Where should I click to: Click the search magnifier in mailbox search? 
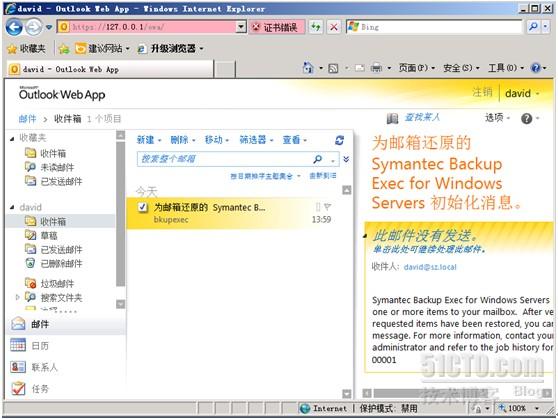317,159
